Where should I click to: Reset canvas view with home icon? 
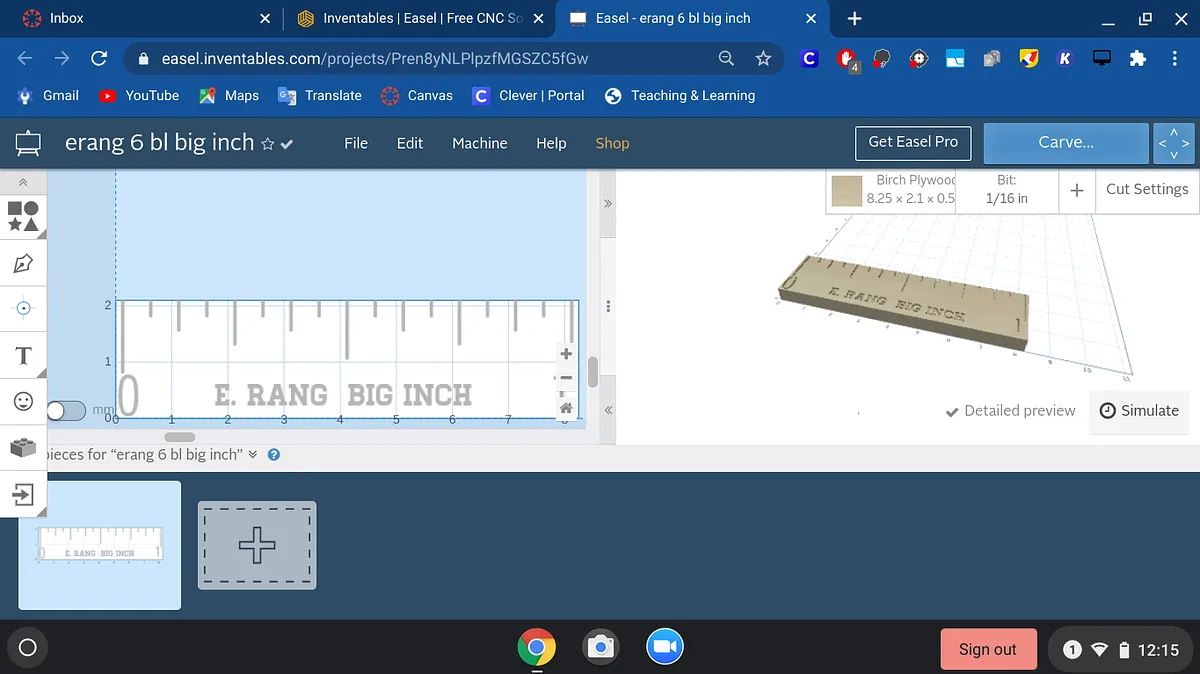coord(566,407)
